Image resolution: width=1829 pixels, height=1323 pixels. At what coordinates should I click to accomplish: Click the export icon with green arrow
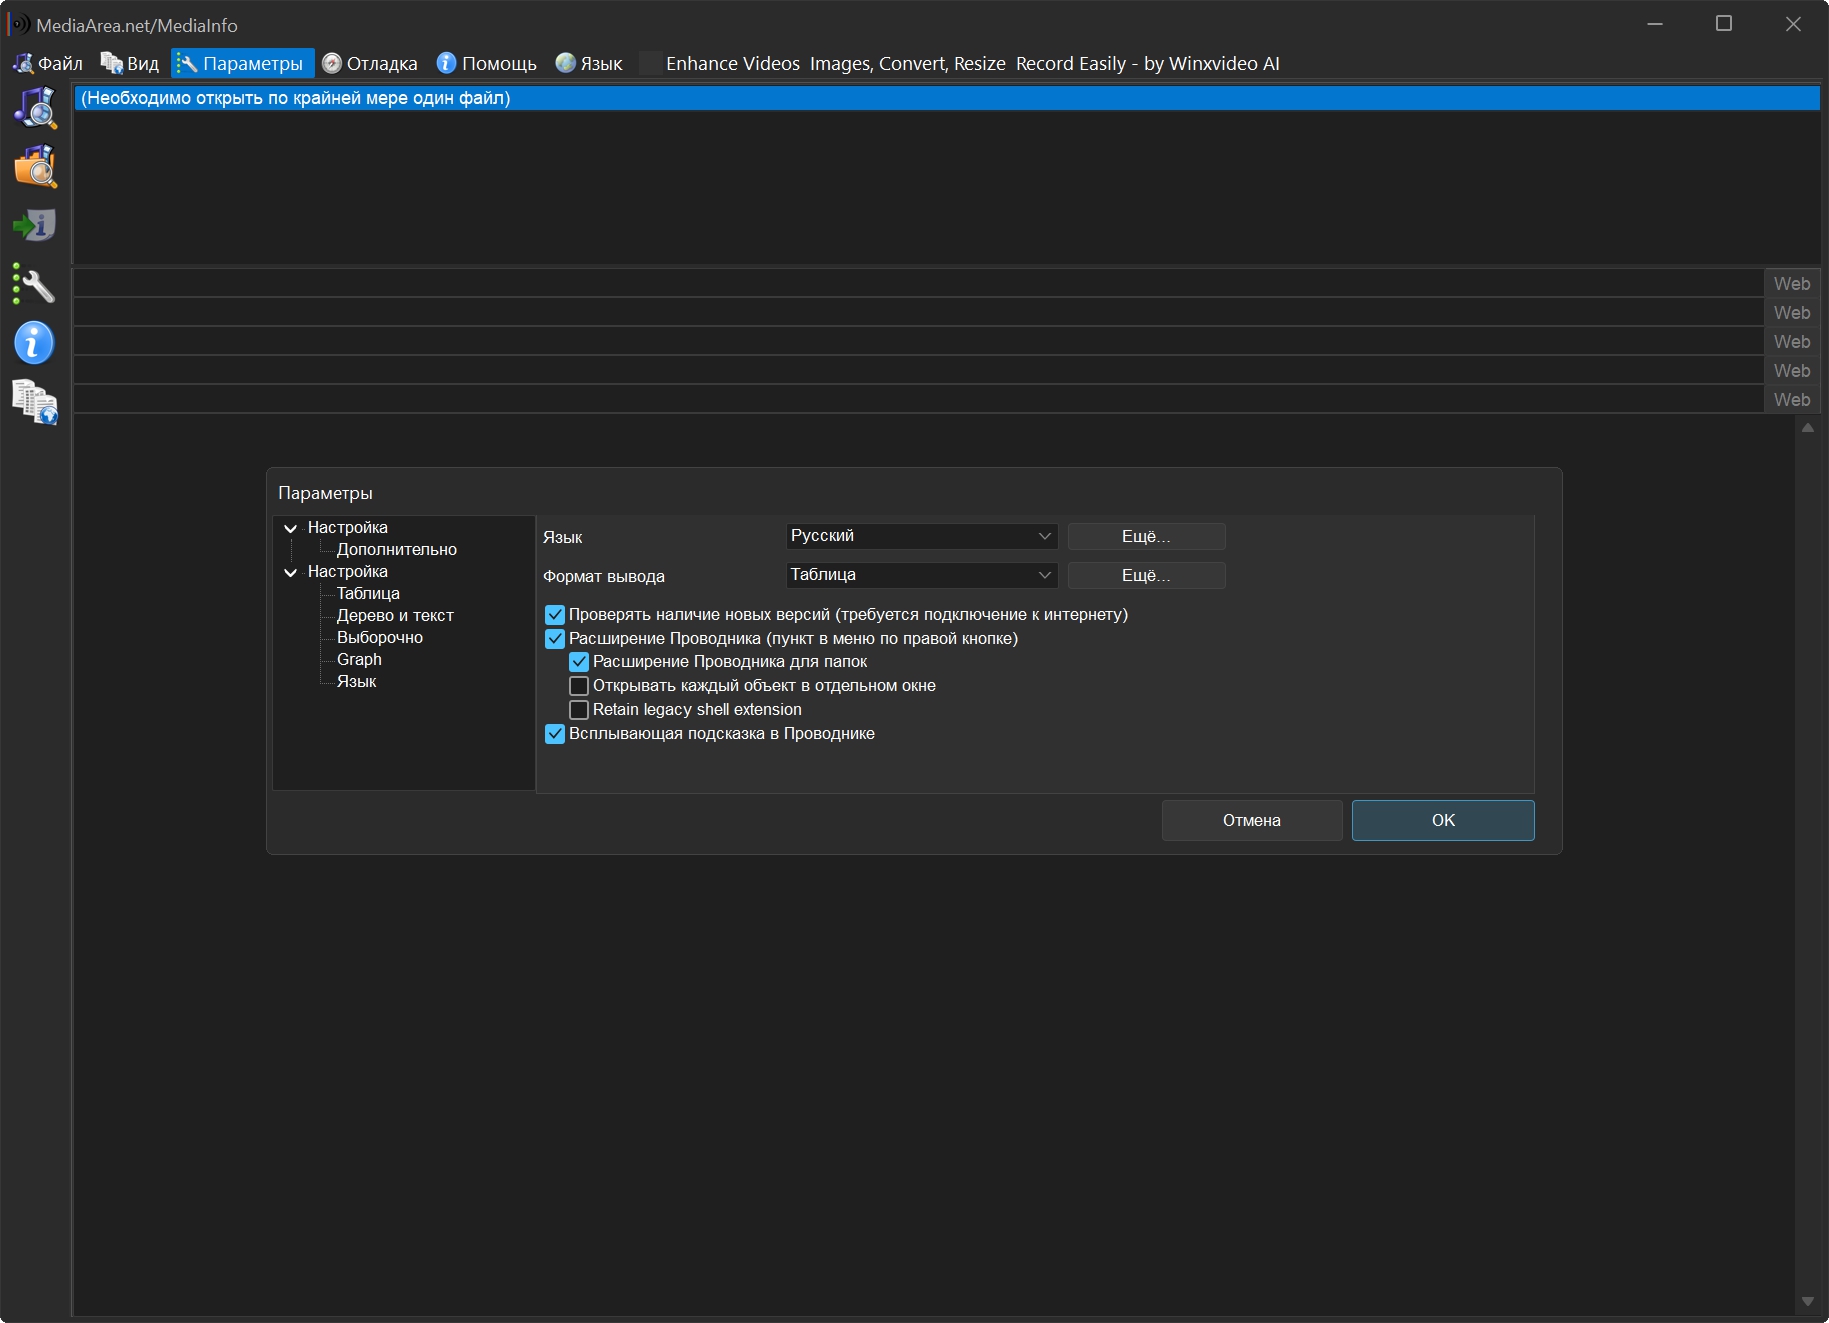click(x=35, y=225)
